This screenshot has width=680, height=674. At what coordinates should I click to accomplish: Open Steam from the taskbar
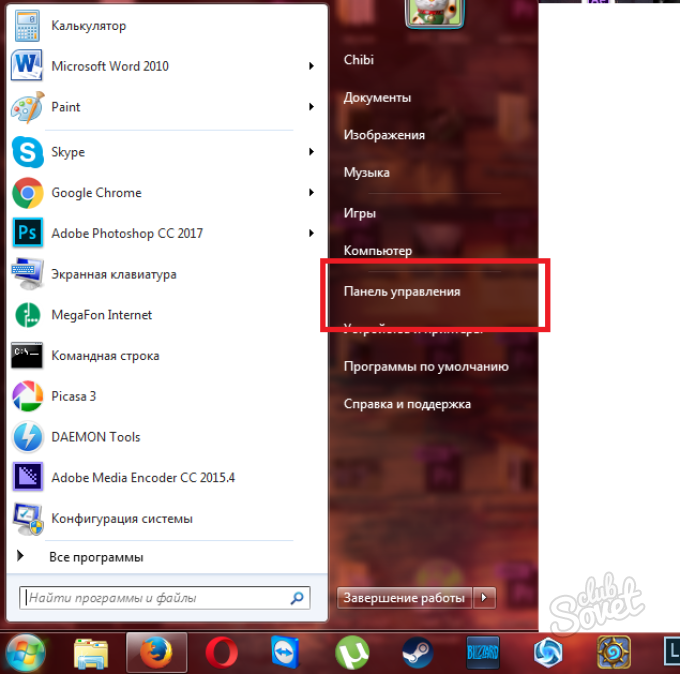pyautogui.click(x=416, y=653)
